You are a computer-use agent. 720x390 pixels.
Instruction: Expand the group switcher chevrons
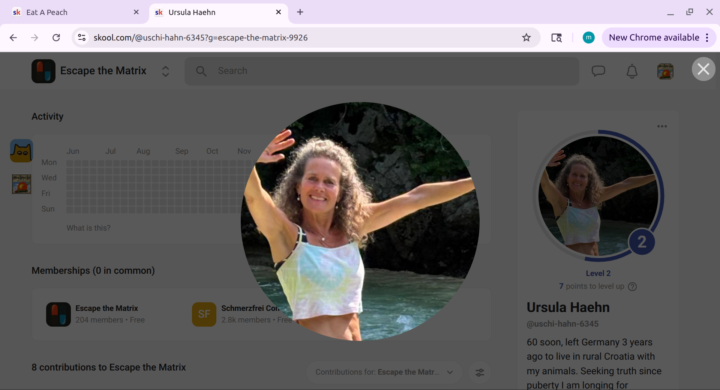[165, 71]
